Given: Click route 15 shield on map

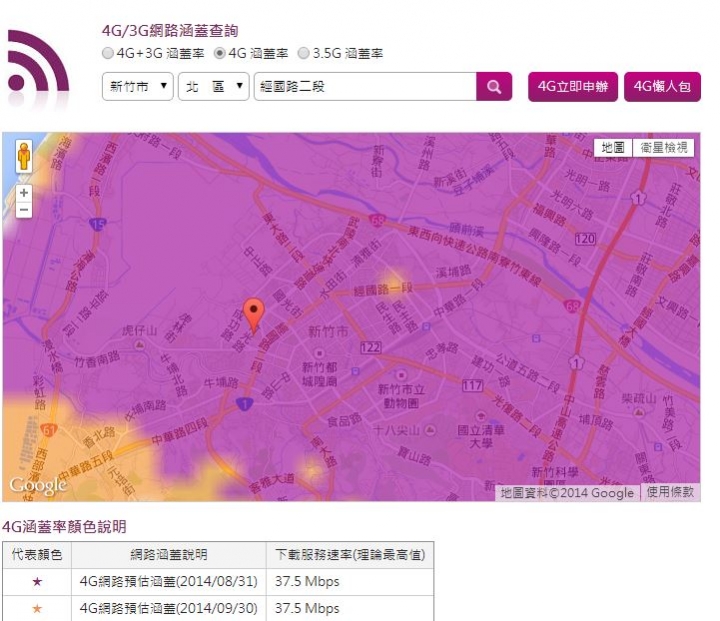Looking at the screenshot, I should (97, 225).
